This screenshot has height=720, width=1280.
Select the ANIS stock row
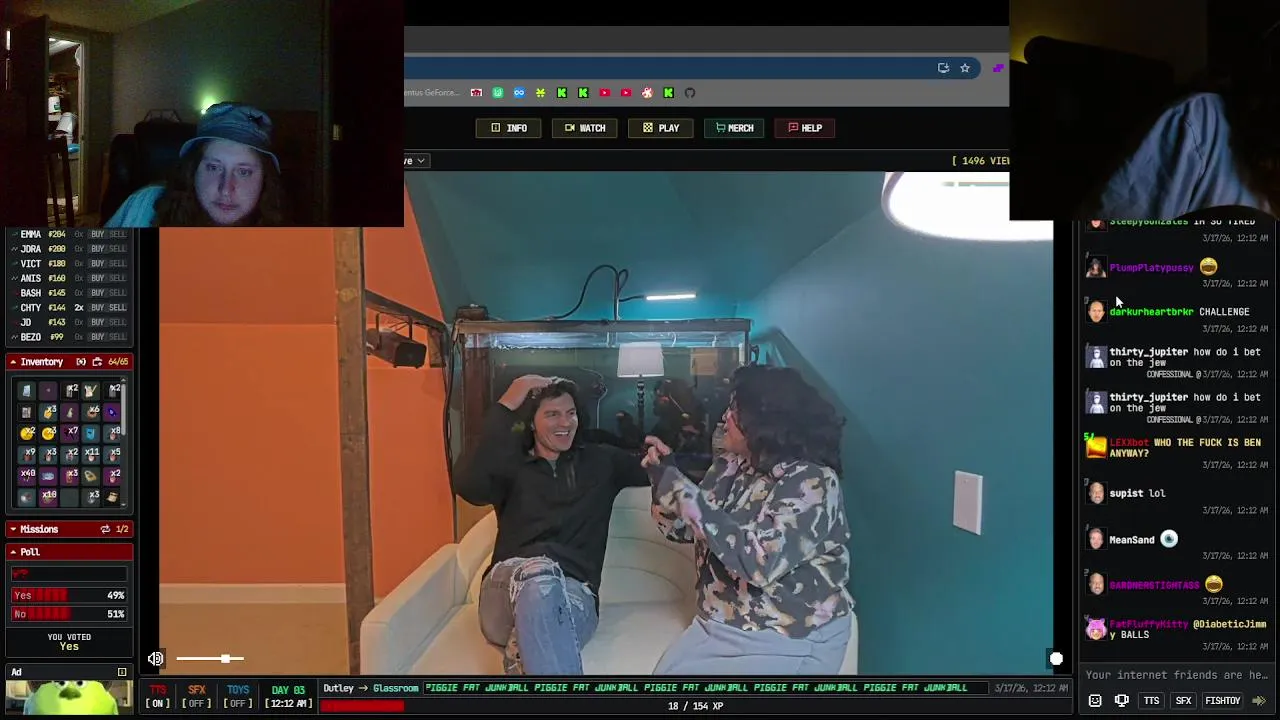[68, 278]
